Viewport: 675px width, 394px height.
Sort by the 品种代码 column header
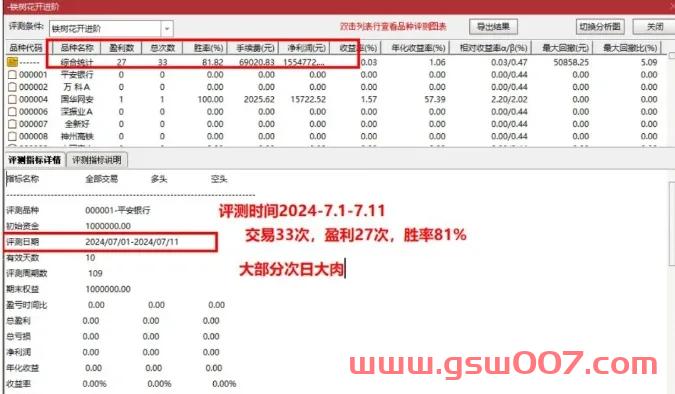26,48
